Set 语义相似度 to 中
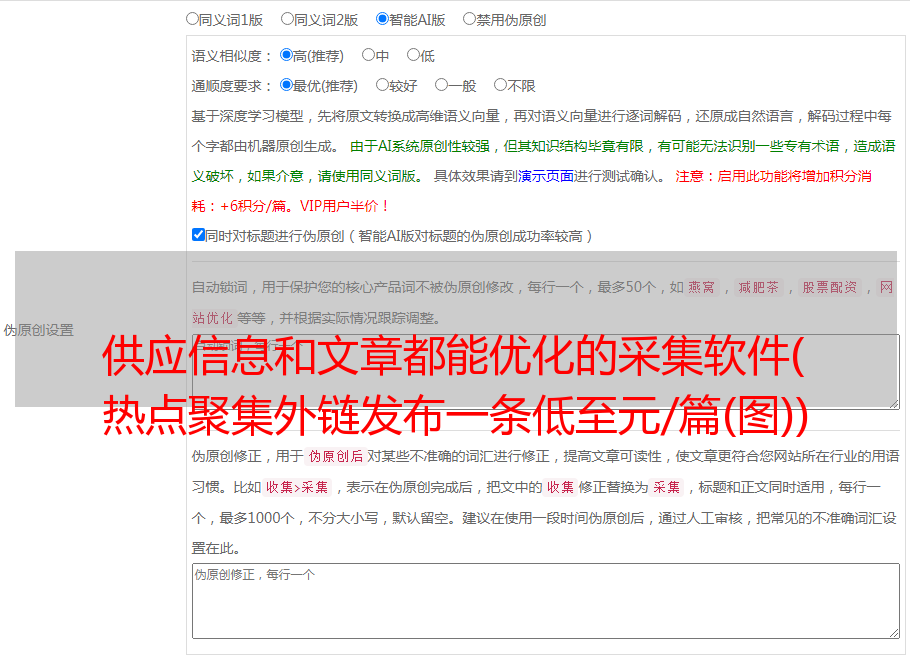The width and height of the screenshot is (911, 658). click(x=368, y=55)
